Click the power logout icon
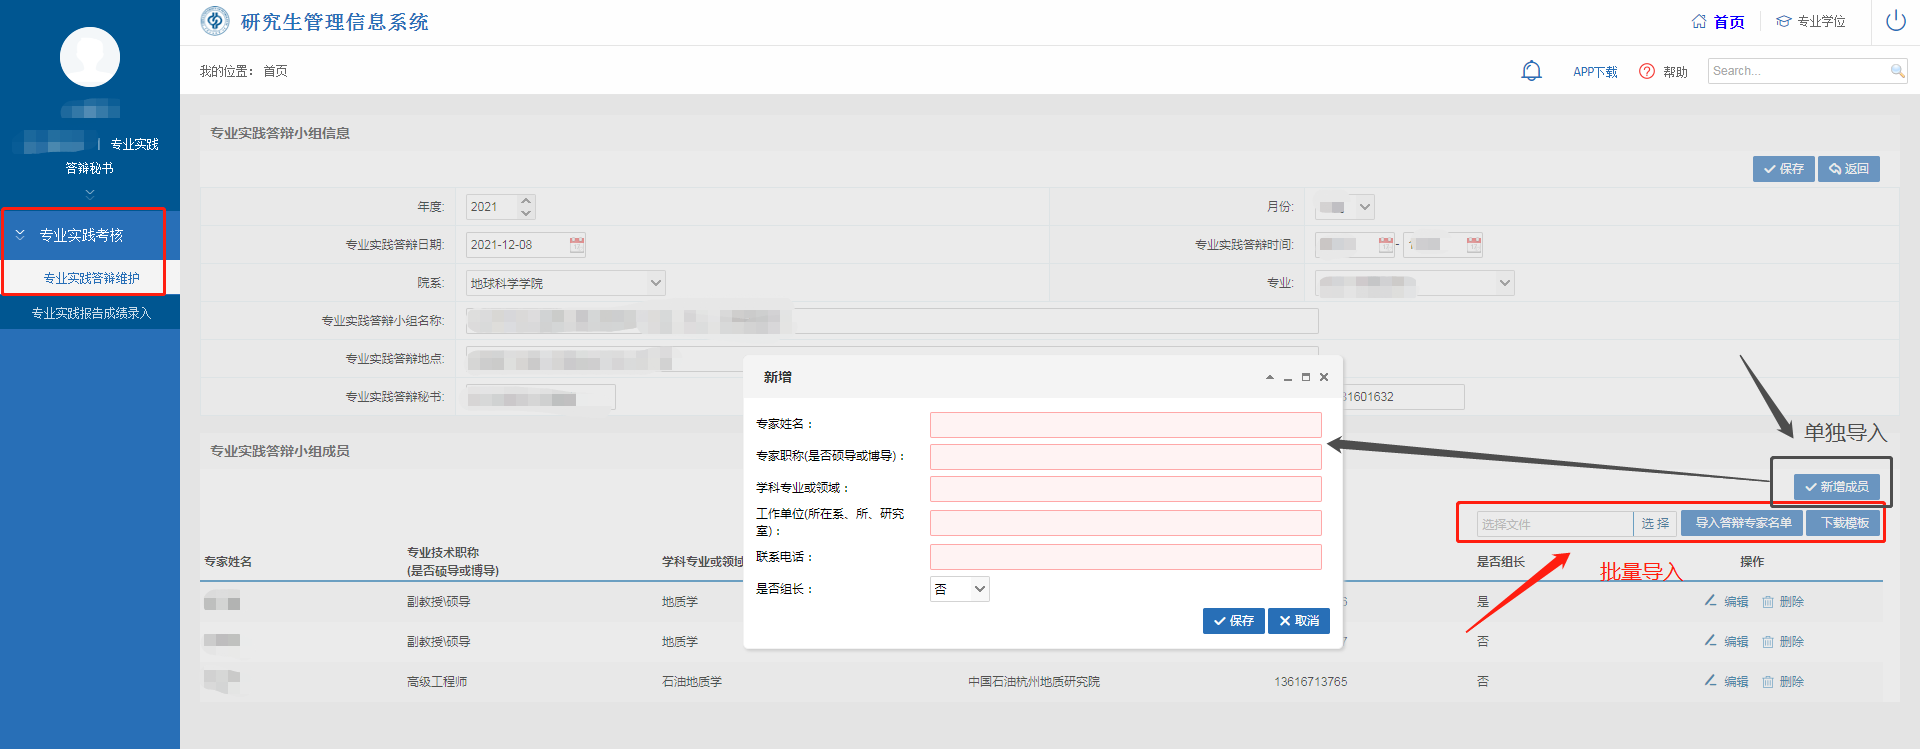Screen dimensions: 1920x749 point(1895,21)
